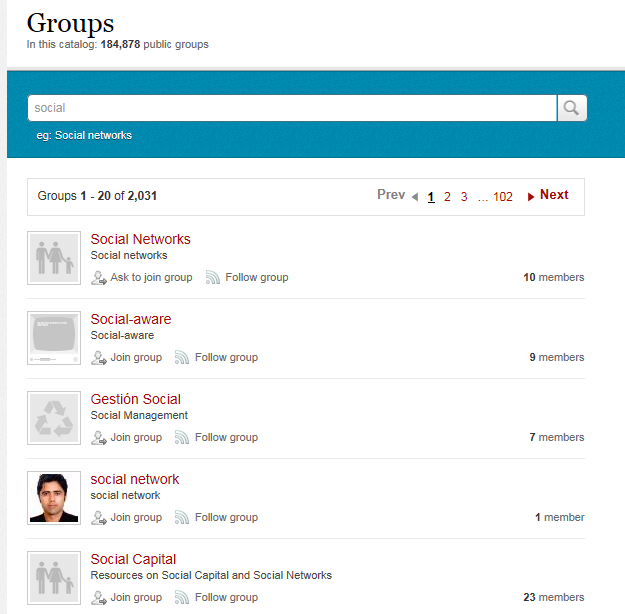This screenshot has height=614, width=625.
Task: Follow the Social-aware group
Action: click(226, 357)
